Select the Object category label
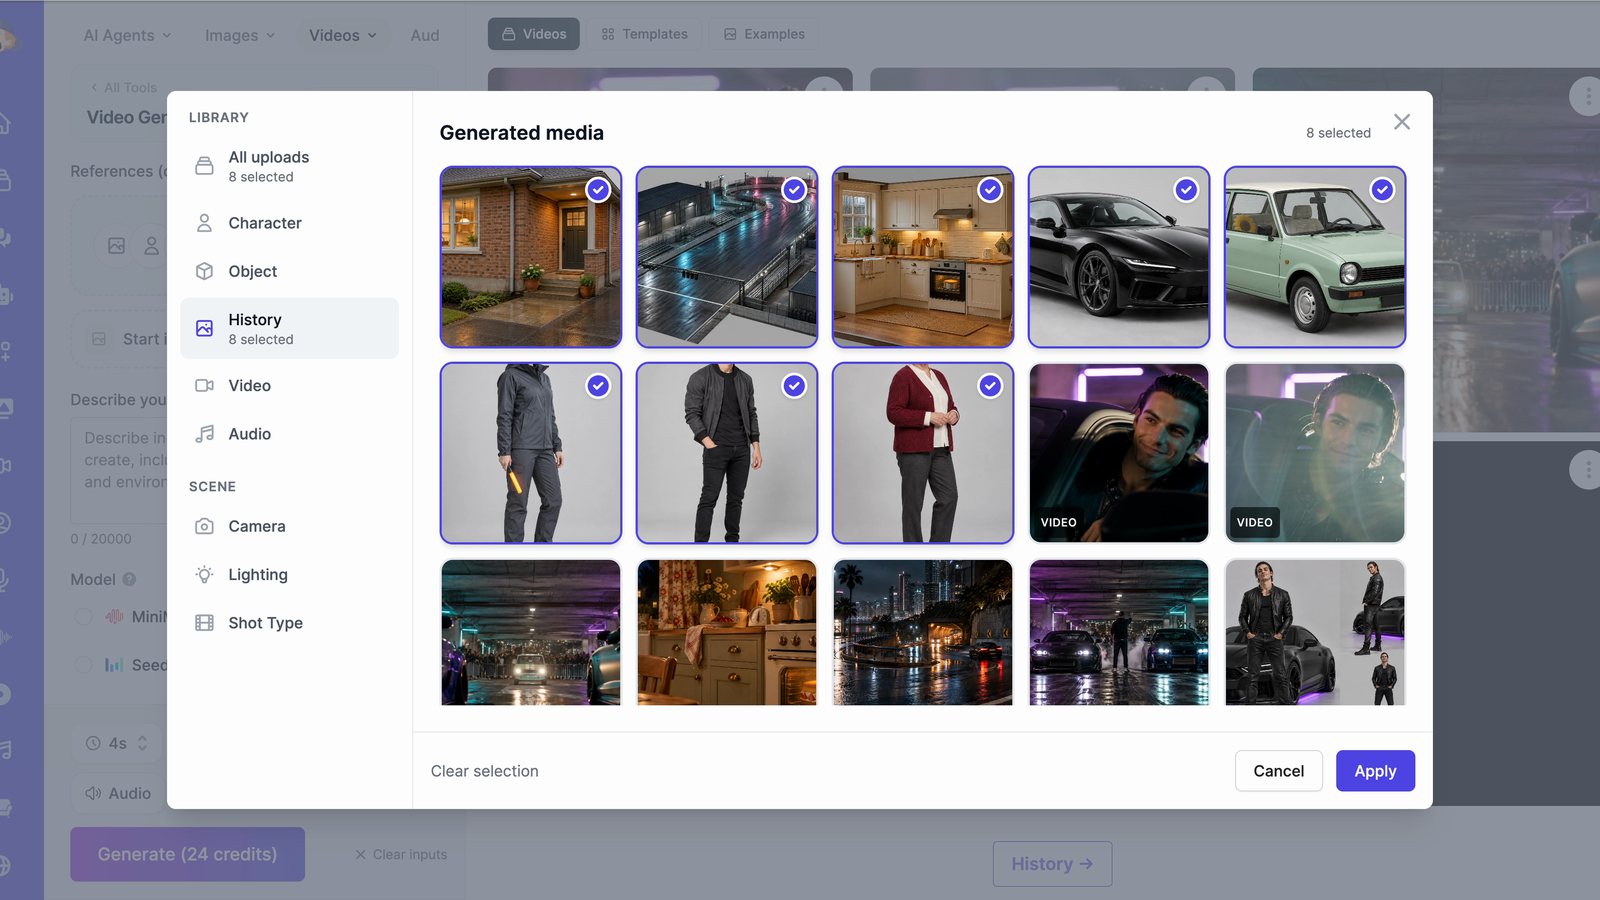 coord(253,271)
